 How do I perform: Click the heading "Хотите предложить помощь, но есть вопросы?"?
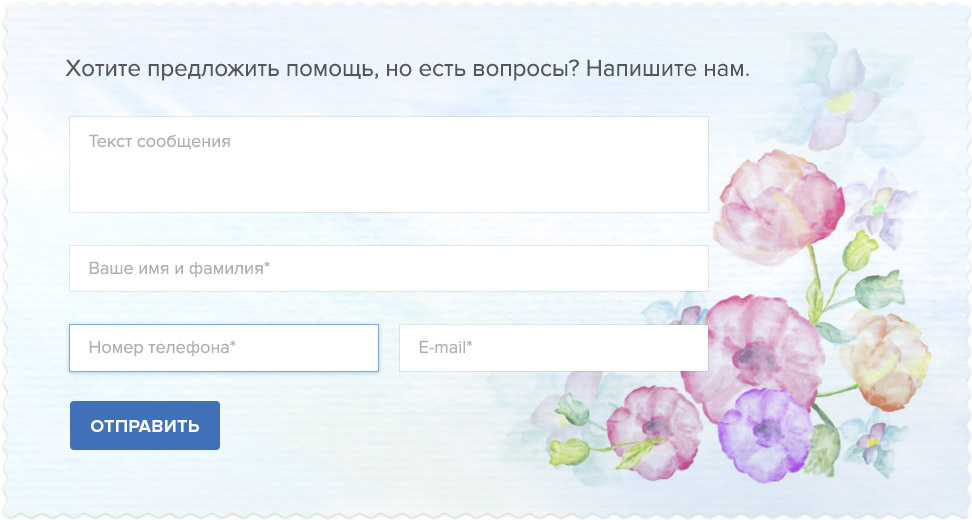pos(322,69)
